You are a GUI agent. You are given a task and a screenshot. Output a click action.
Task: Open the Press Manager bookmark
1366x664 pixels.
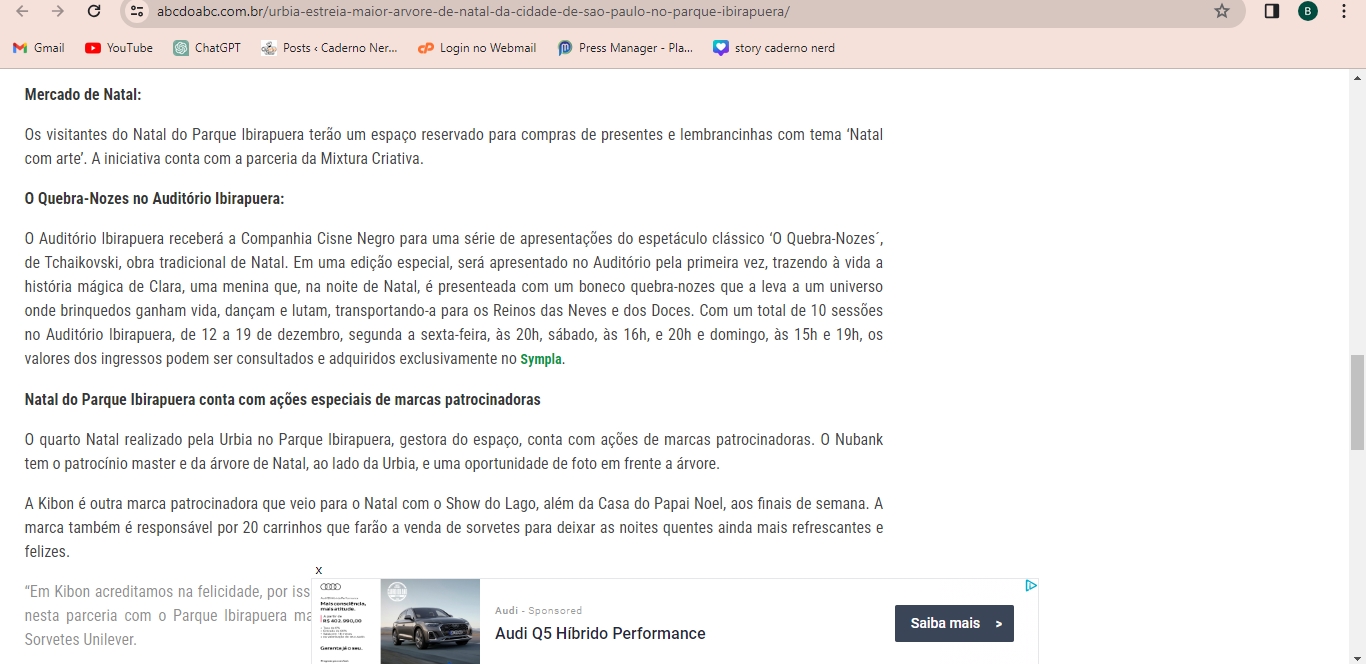pyautogui.click(x=625, y=48)
